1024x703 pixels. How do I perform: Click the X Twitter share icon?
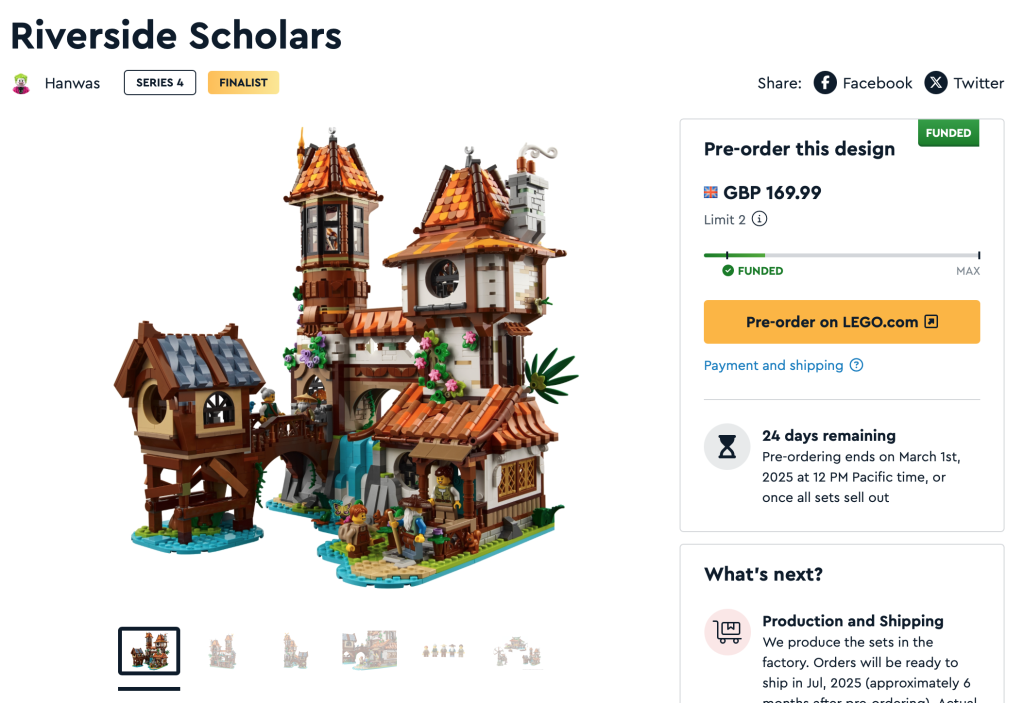point(935,83)
